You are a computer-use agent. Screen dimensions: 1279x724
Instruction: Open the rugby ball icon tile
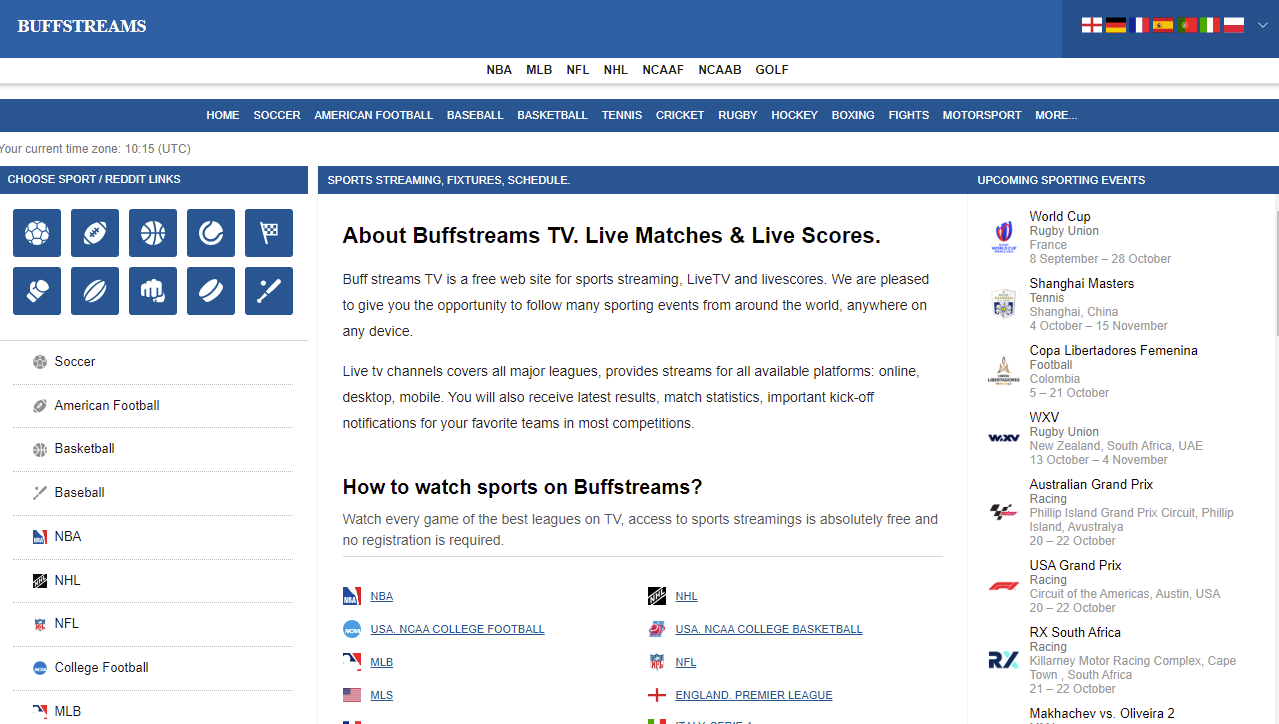pos(95,291)
